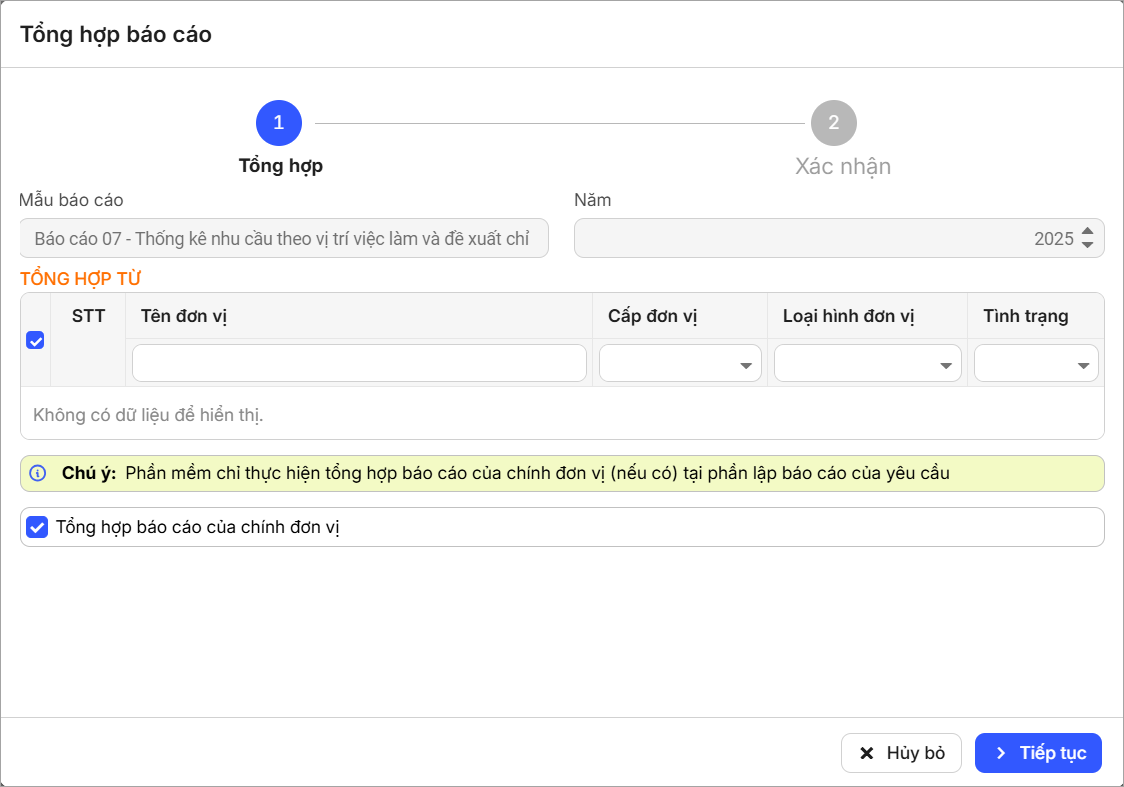Image resolution: width=1124 pixels, height=787 pixels.
Task: Open the Tình trạng filter dropdown
Action: (1036, 364)
